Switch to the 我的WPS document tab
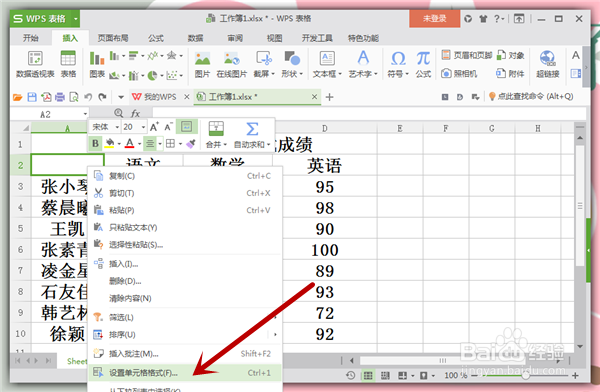 tap(155, 97)
